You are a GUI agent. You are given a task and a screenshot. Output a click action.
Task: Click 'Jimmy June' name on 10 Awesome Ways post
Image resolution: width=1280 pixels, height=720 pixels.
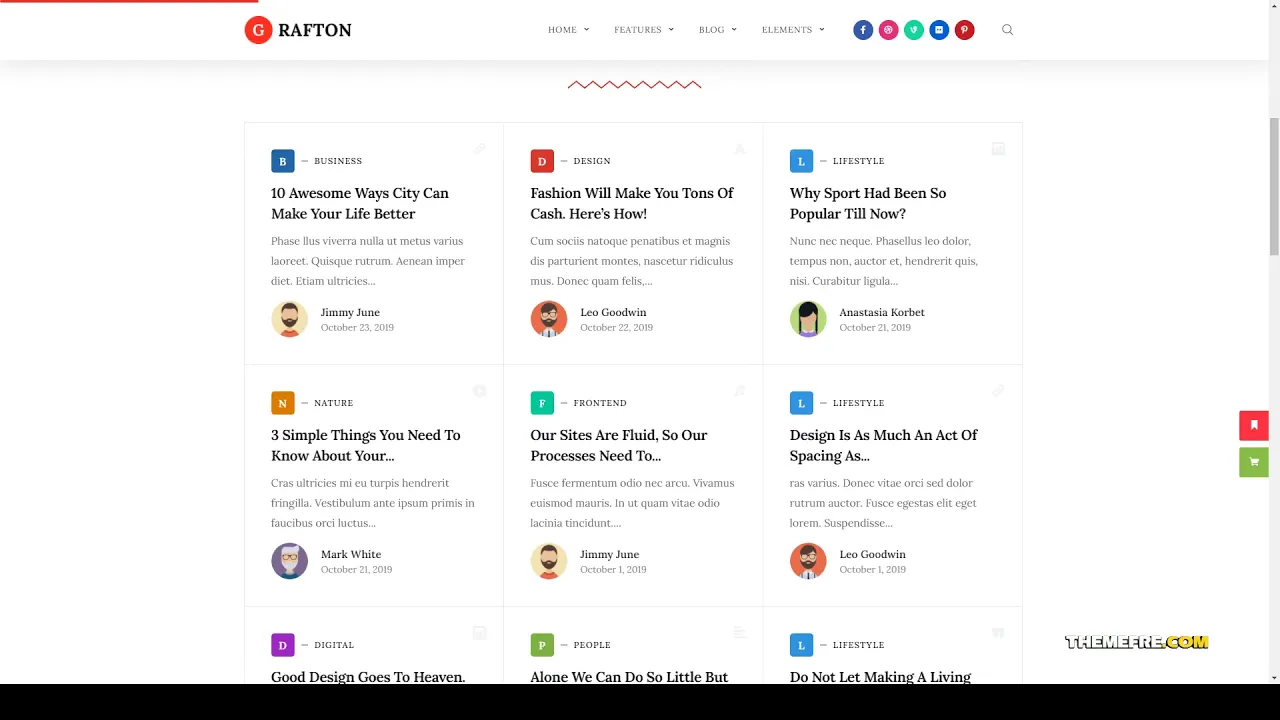click(350, 312)
